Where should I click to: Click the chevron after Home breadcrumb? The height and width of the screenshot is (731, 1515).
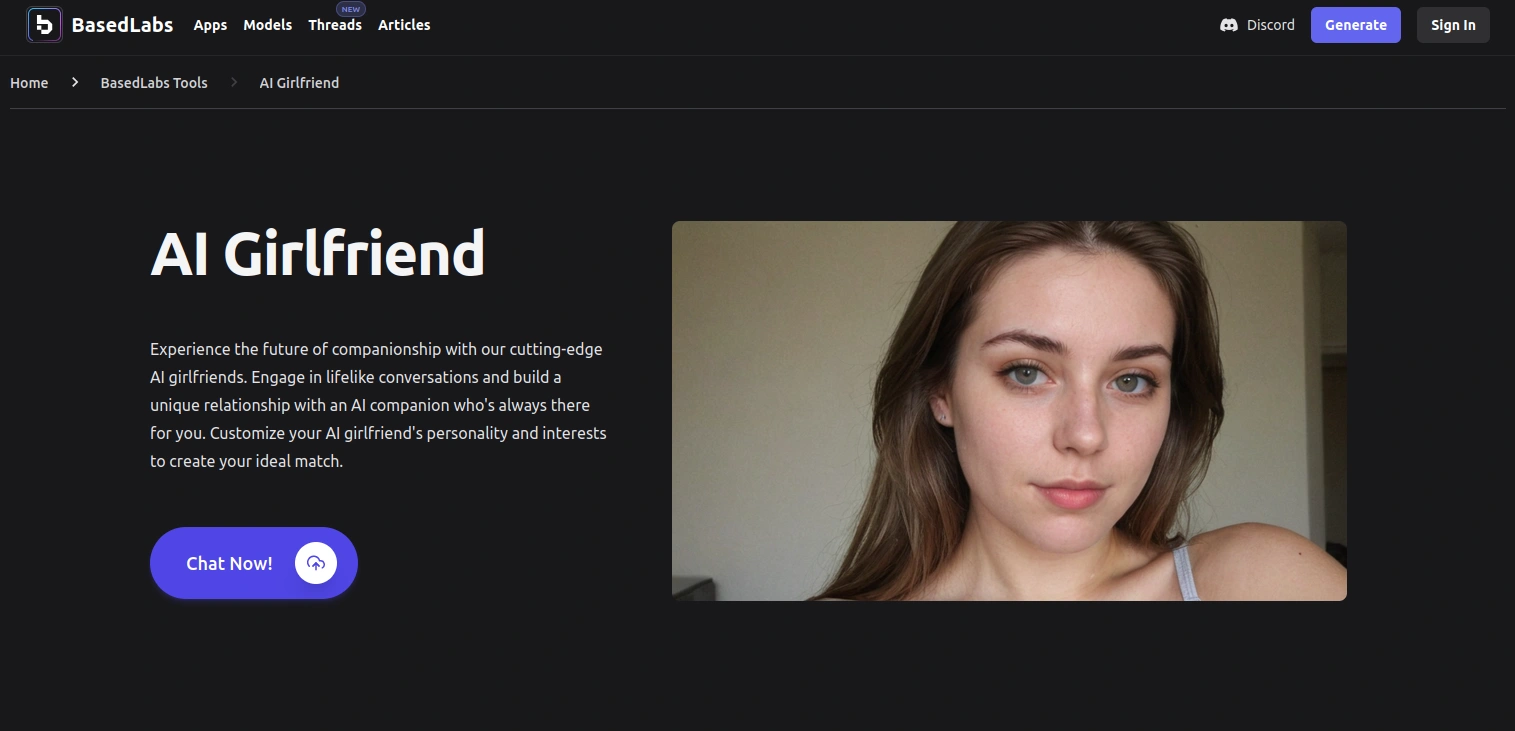75,82
